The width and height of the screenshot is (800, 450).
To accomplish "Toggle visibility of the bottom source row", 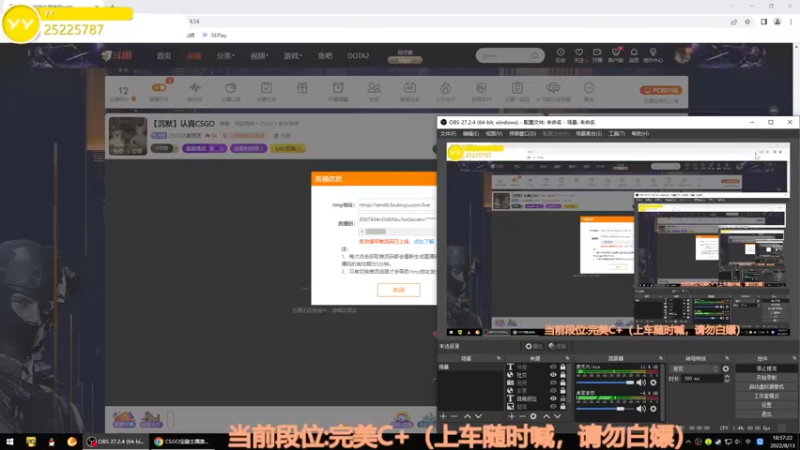I will [553, 407].
